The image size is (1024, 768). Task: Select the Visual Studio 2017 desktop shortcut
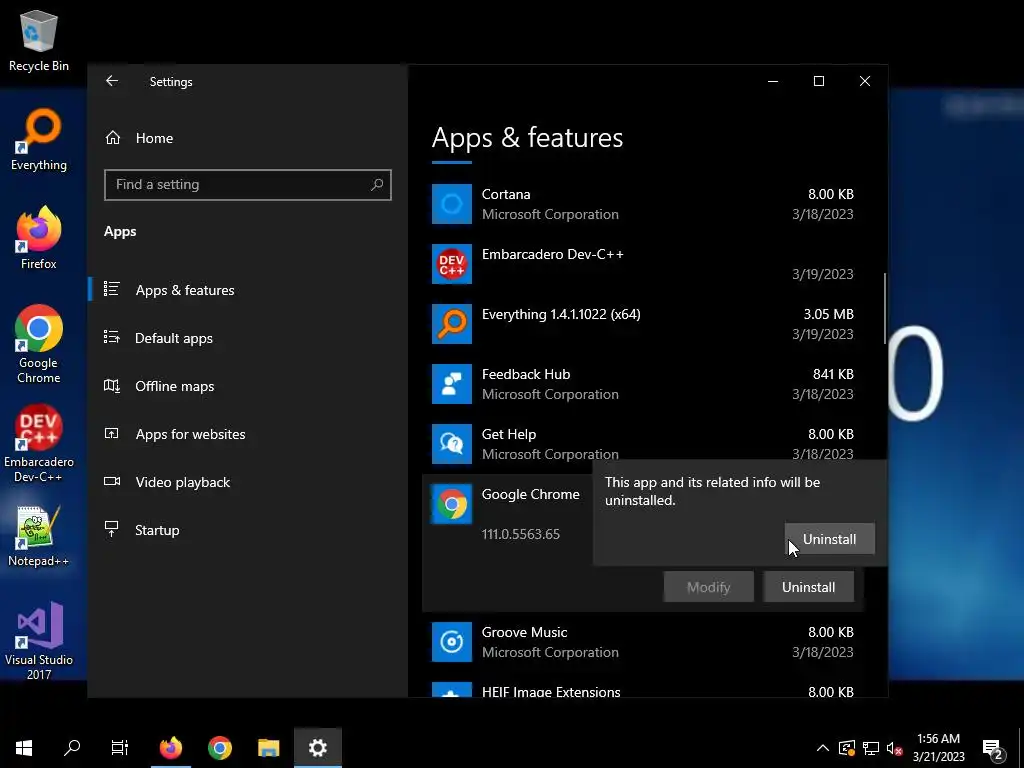(x=39, y=641)
